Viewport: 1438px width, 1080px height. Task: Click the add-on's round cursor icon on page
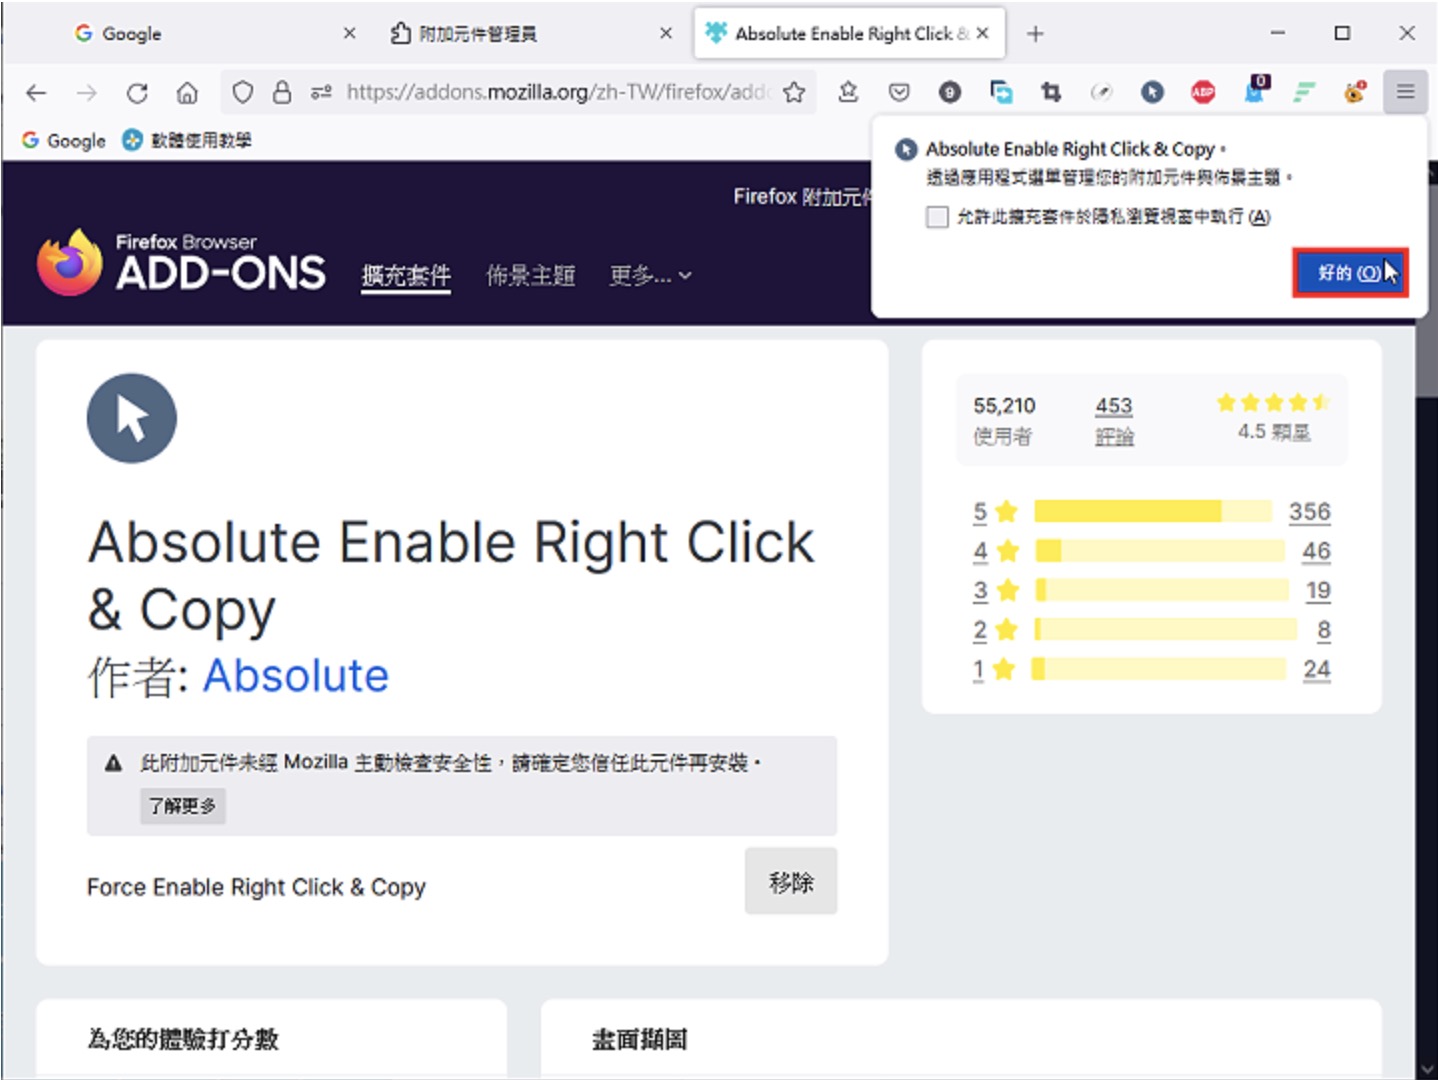coord(131,418)
